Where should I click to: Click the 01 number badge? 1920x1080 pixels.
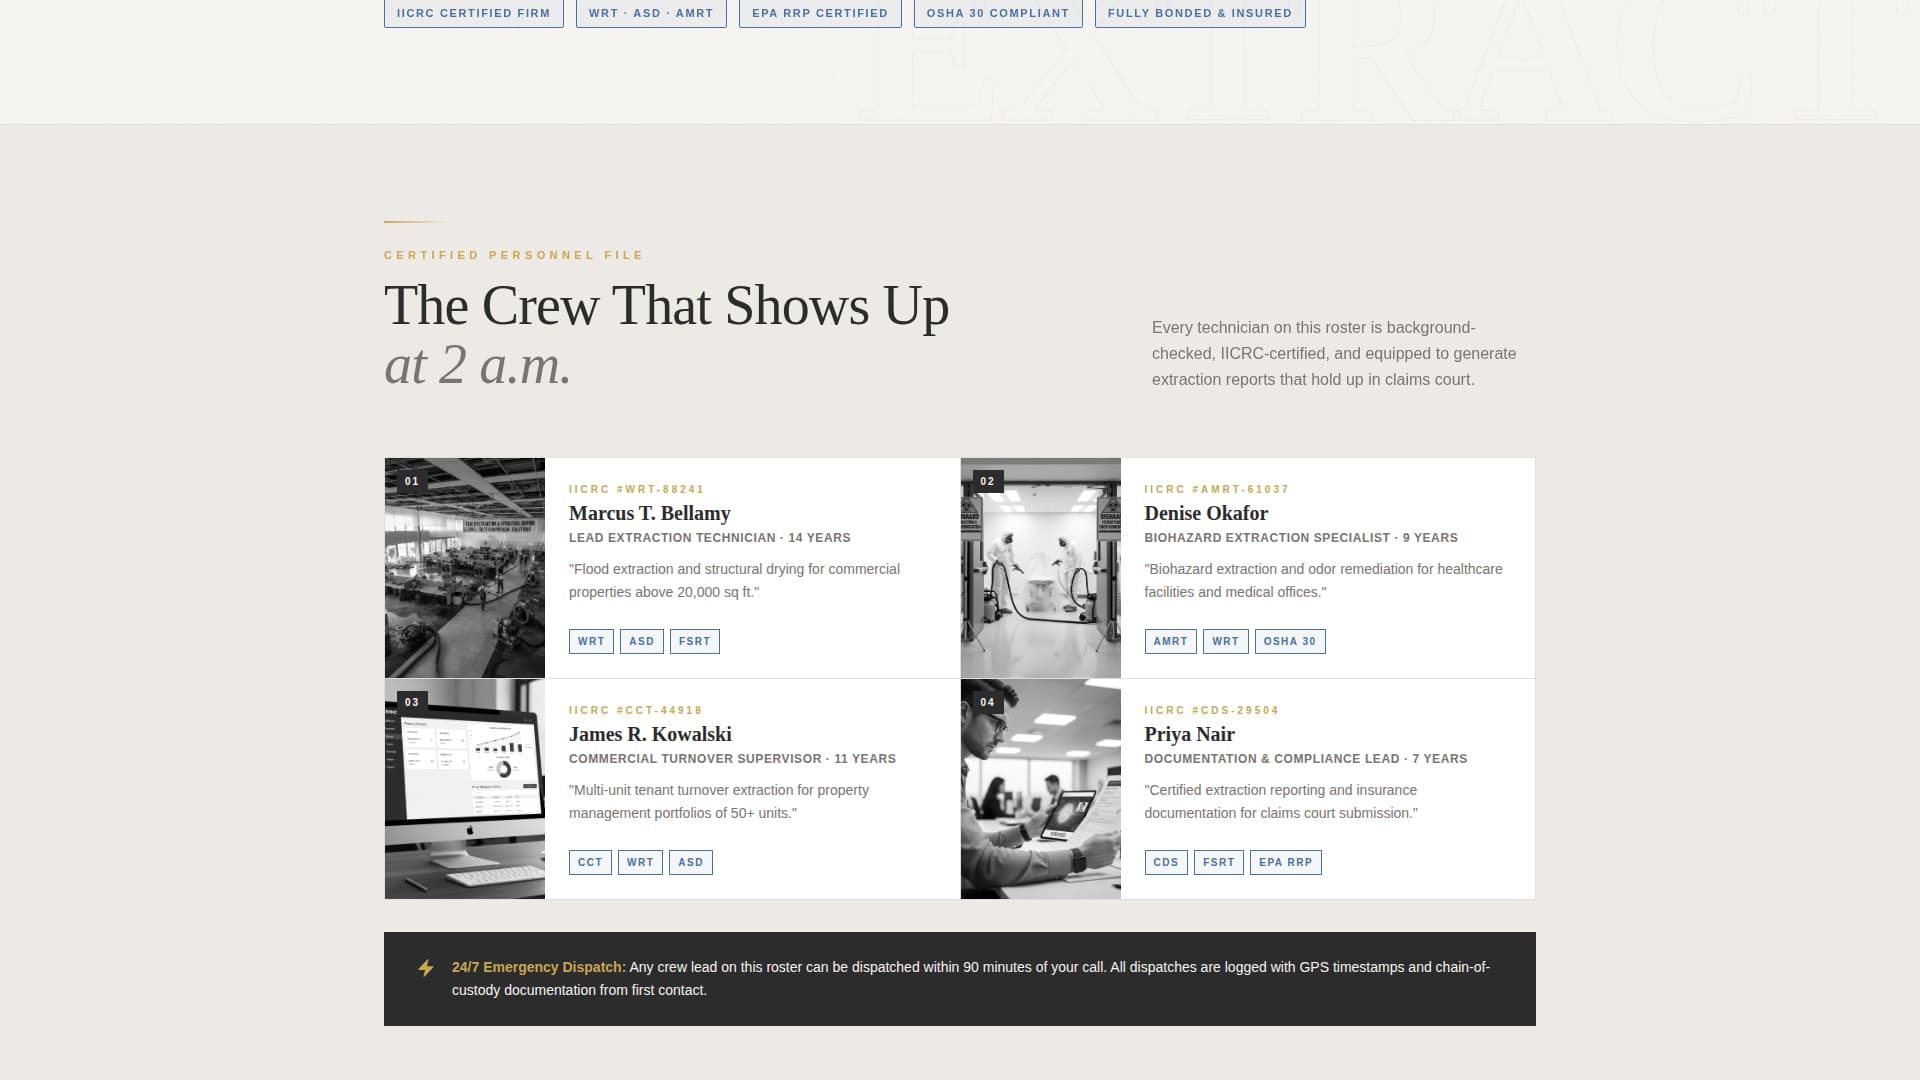(412, 481)
